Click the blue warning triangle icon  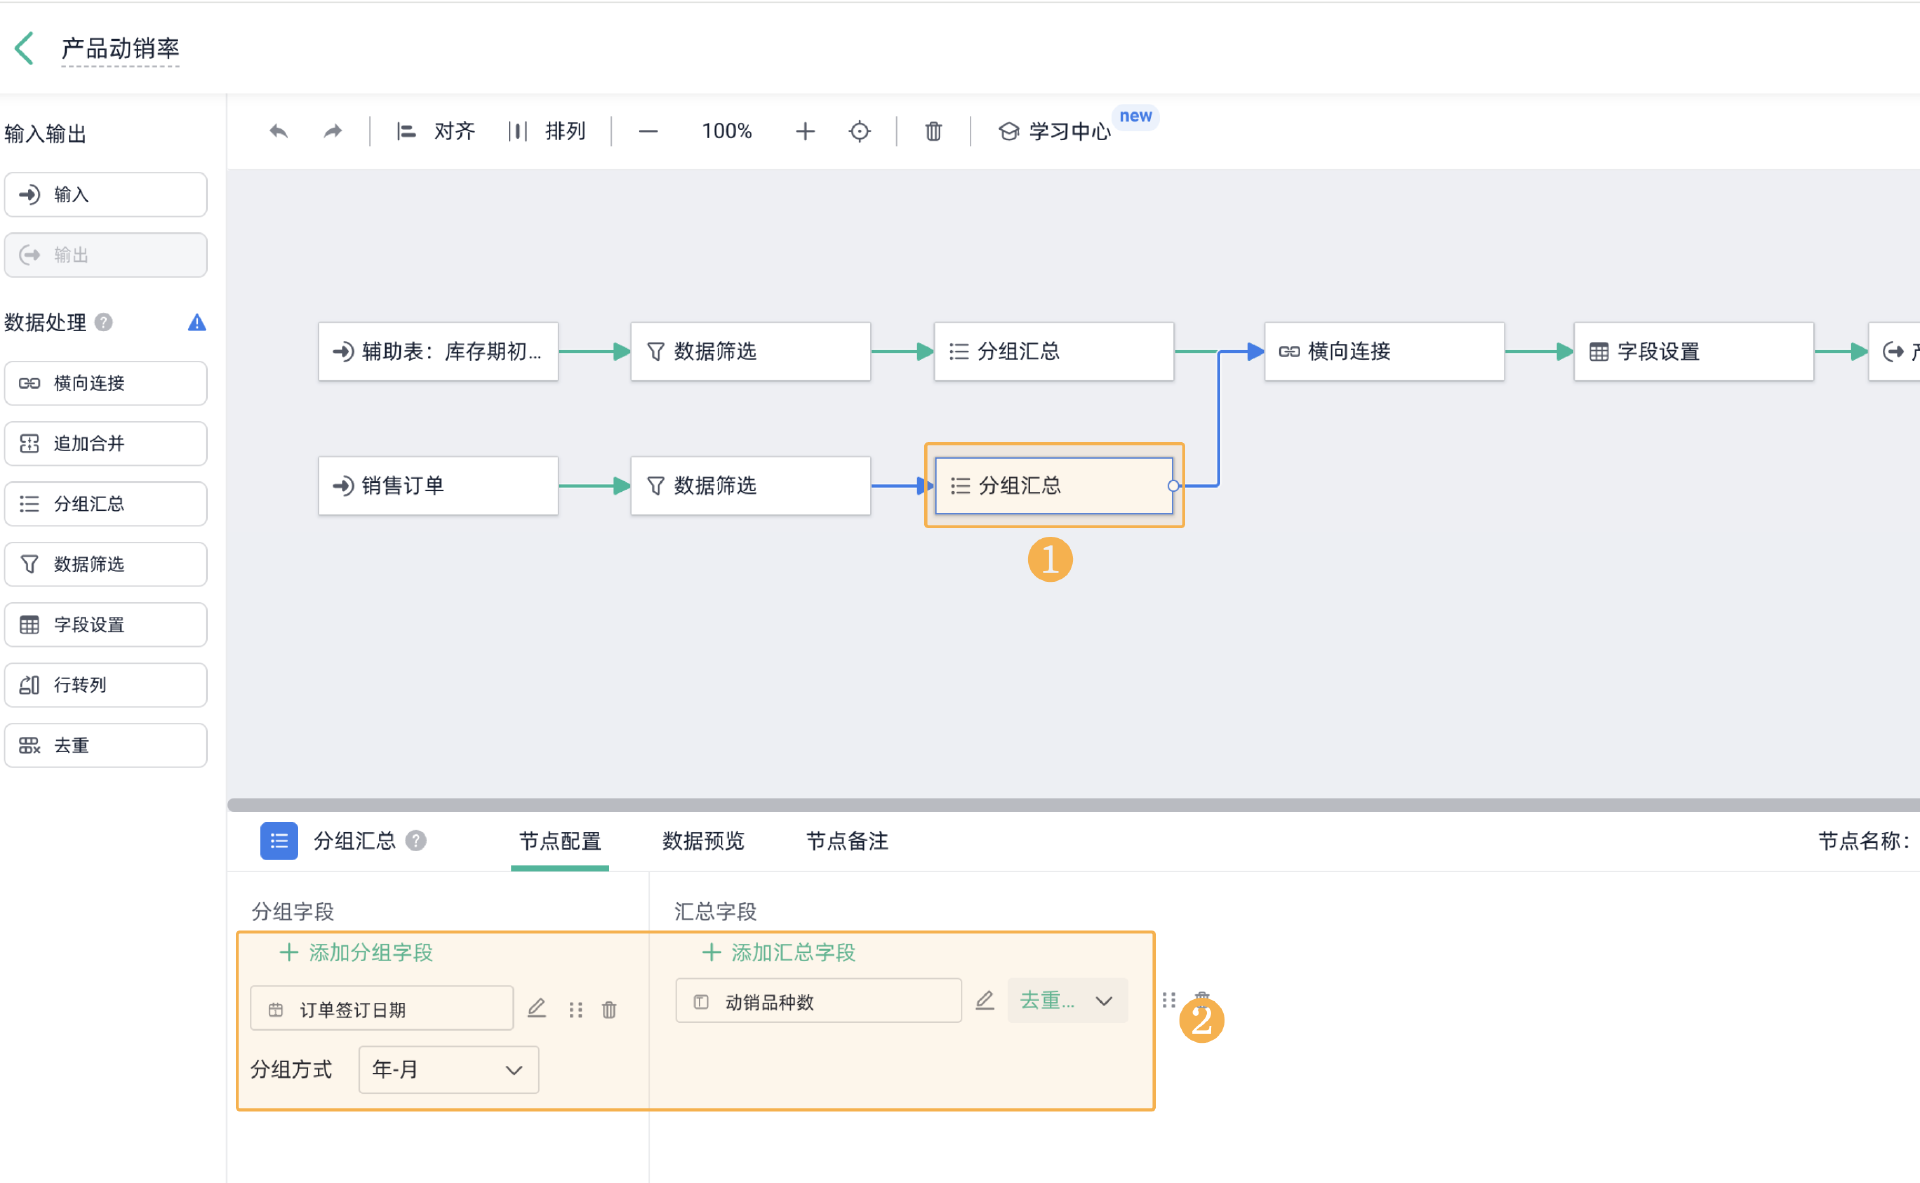coord(197,322)
